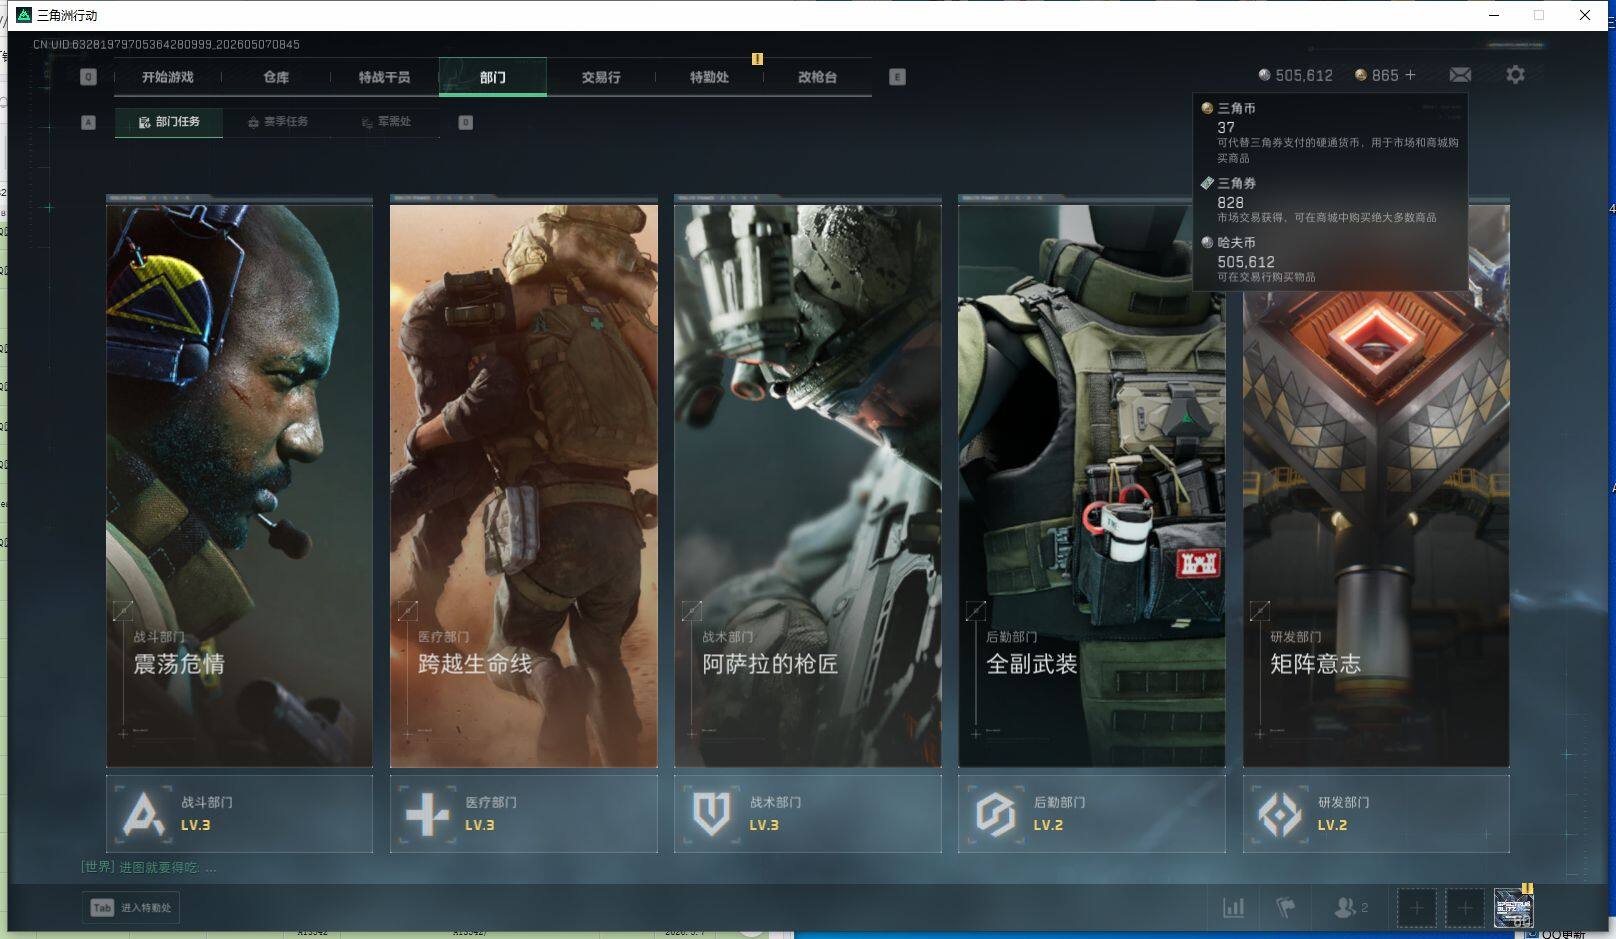Click the expand icon on 阿萨拉的枪匠 card
Image resolution: width=1616 pixels, height=939 pixels.
691,610
